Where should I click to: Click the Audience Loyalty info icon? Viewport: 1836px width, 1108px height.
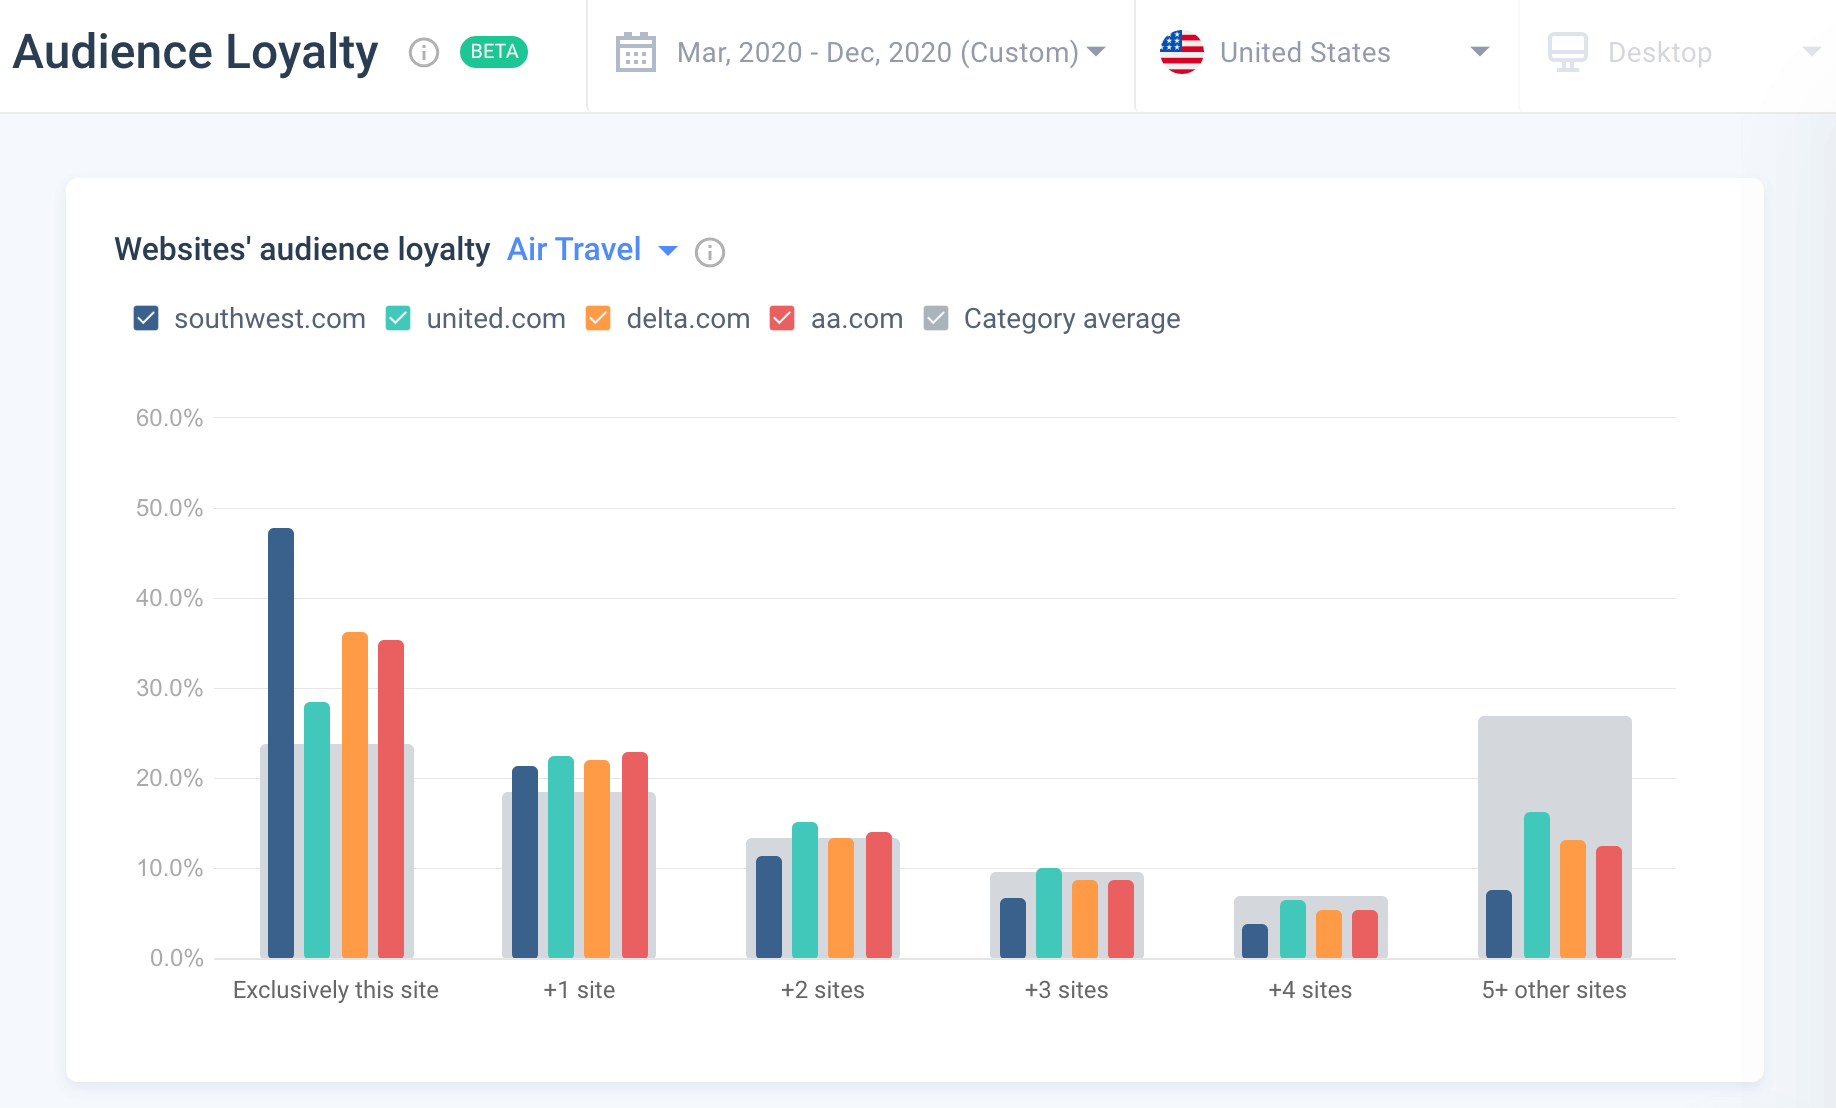pos(424,52)
